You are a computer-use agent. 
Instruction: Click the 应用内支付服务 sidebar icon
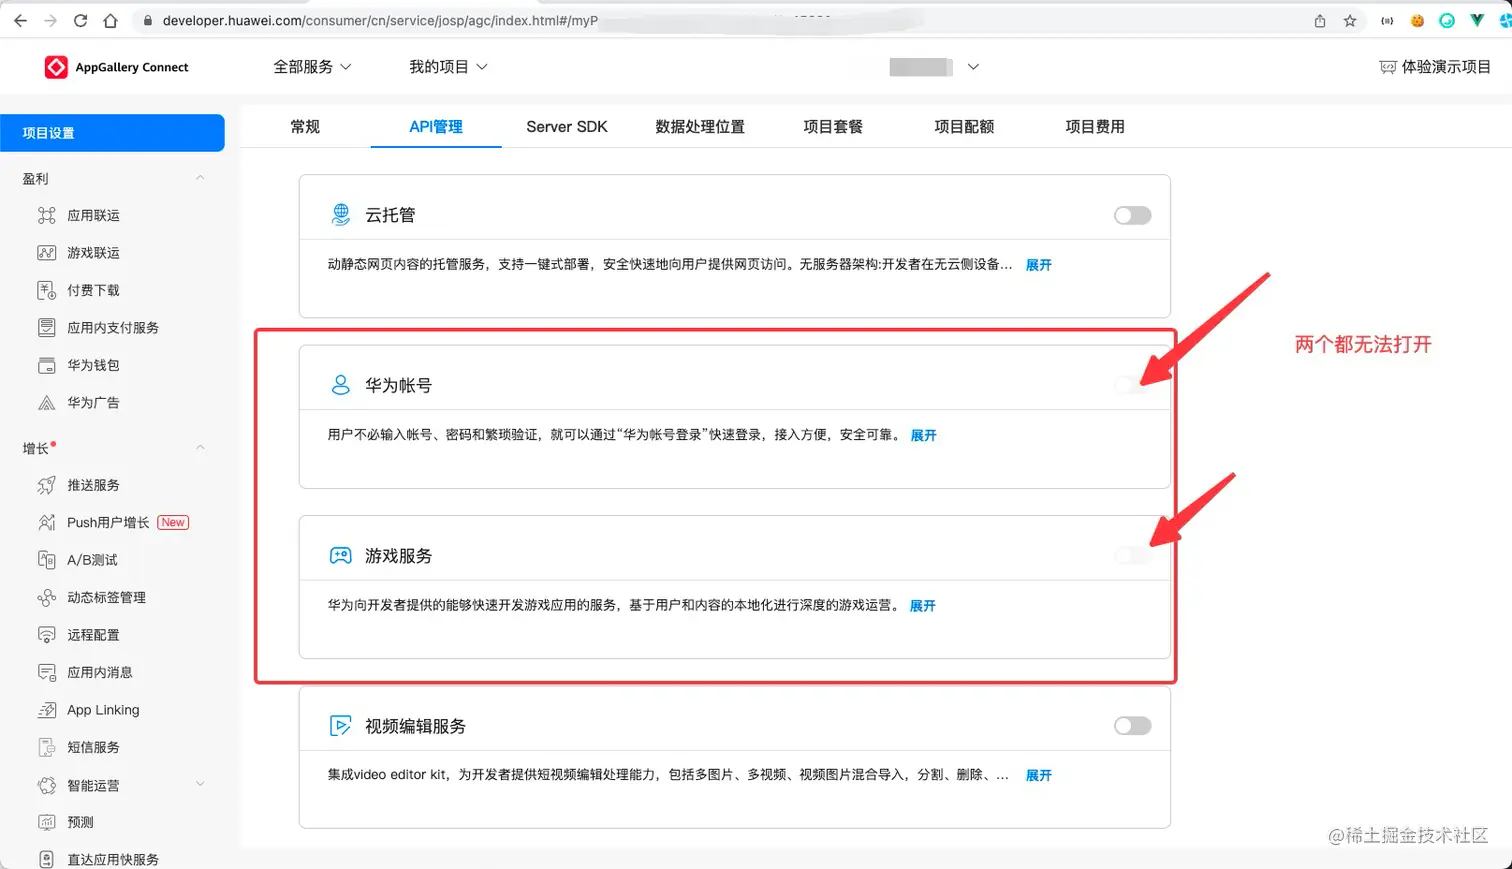[x=46, y=328]
